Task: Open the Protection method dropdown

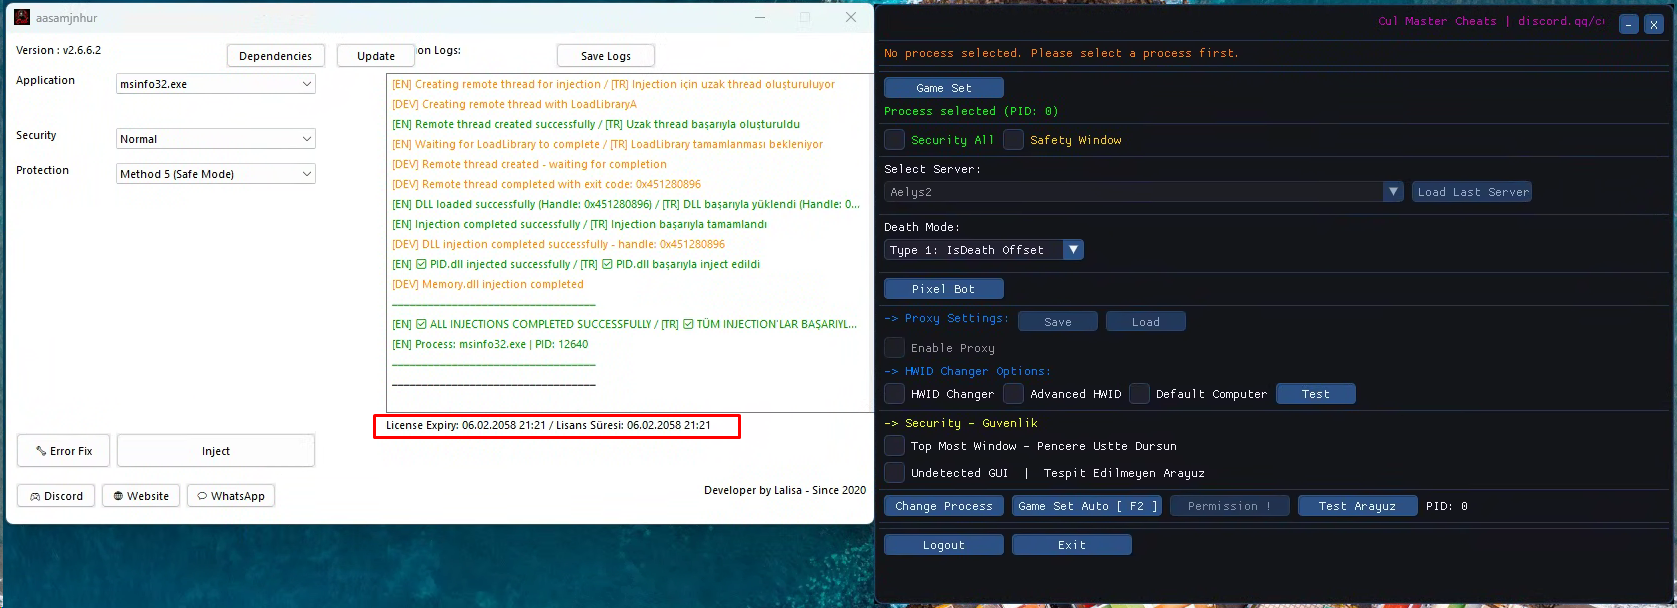Action: (x=216, y=174)
